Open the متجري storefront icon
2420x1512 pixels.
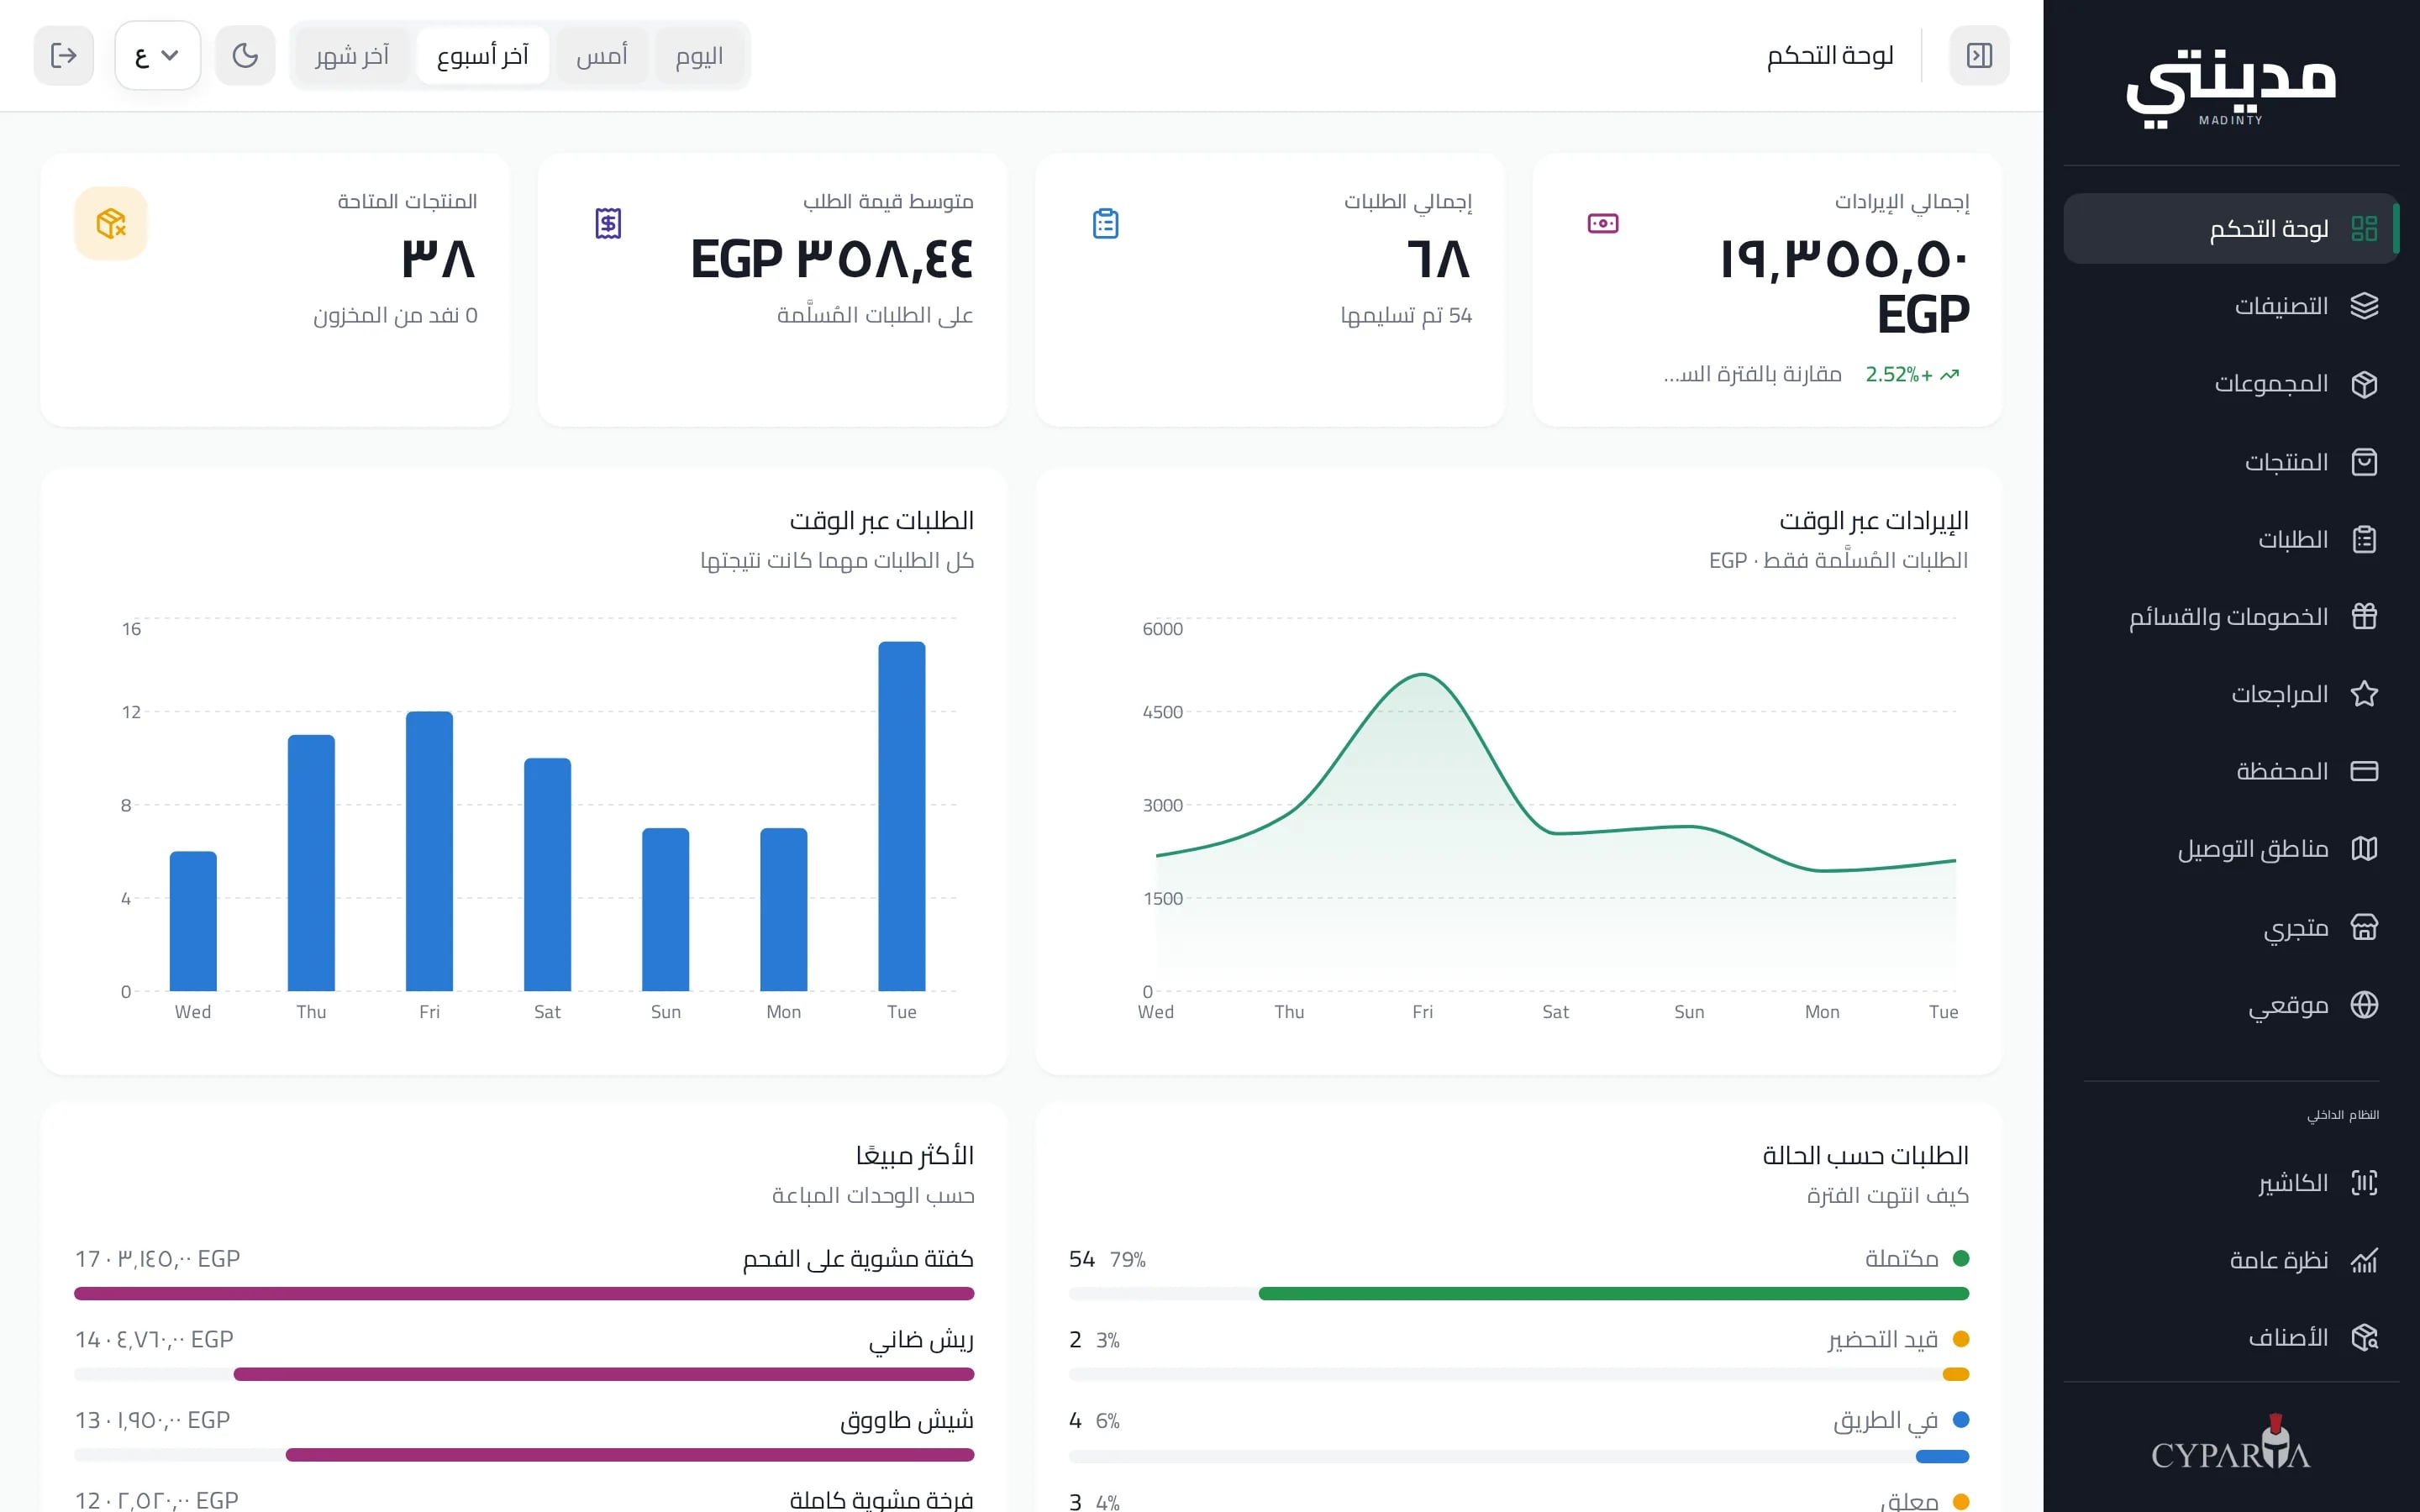click(x=2363, y=927)
